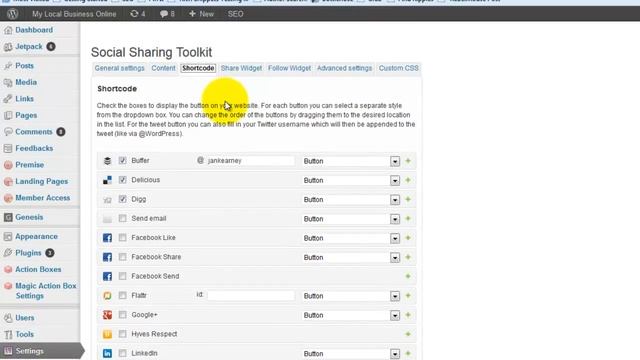The height and width of the screenshot is (360, 640).
Task: Click the Google+ row icon
Action: [x=107, y=315]
